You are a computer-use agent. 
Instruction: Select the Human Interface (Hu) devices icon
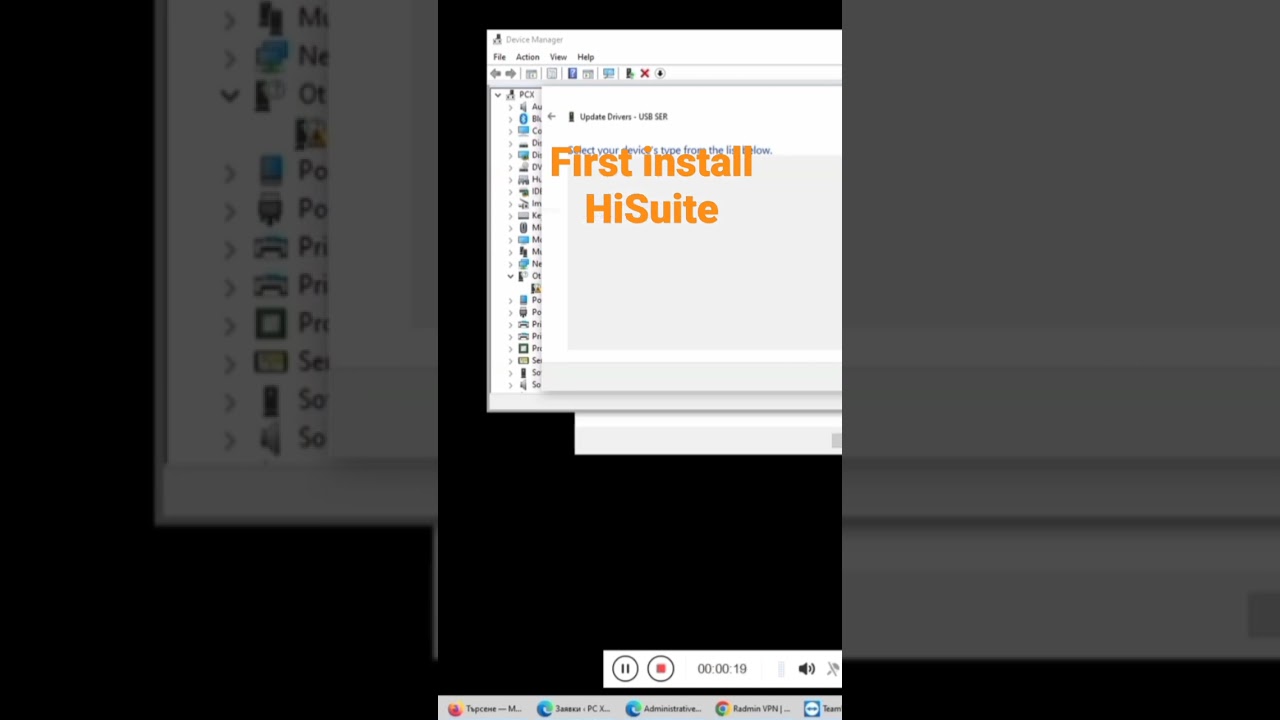point(523,179)
